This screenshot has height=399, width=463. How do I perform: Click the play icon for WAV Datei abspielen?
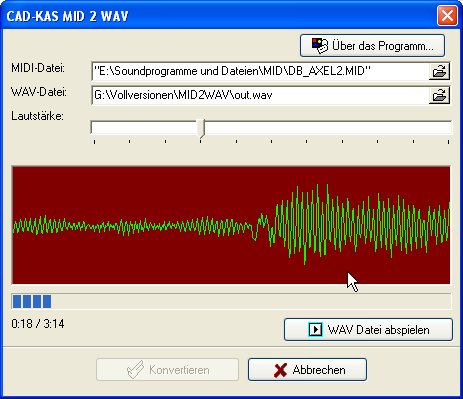point(315,330)
